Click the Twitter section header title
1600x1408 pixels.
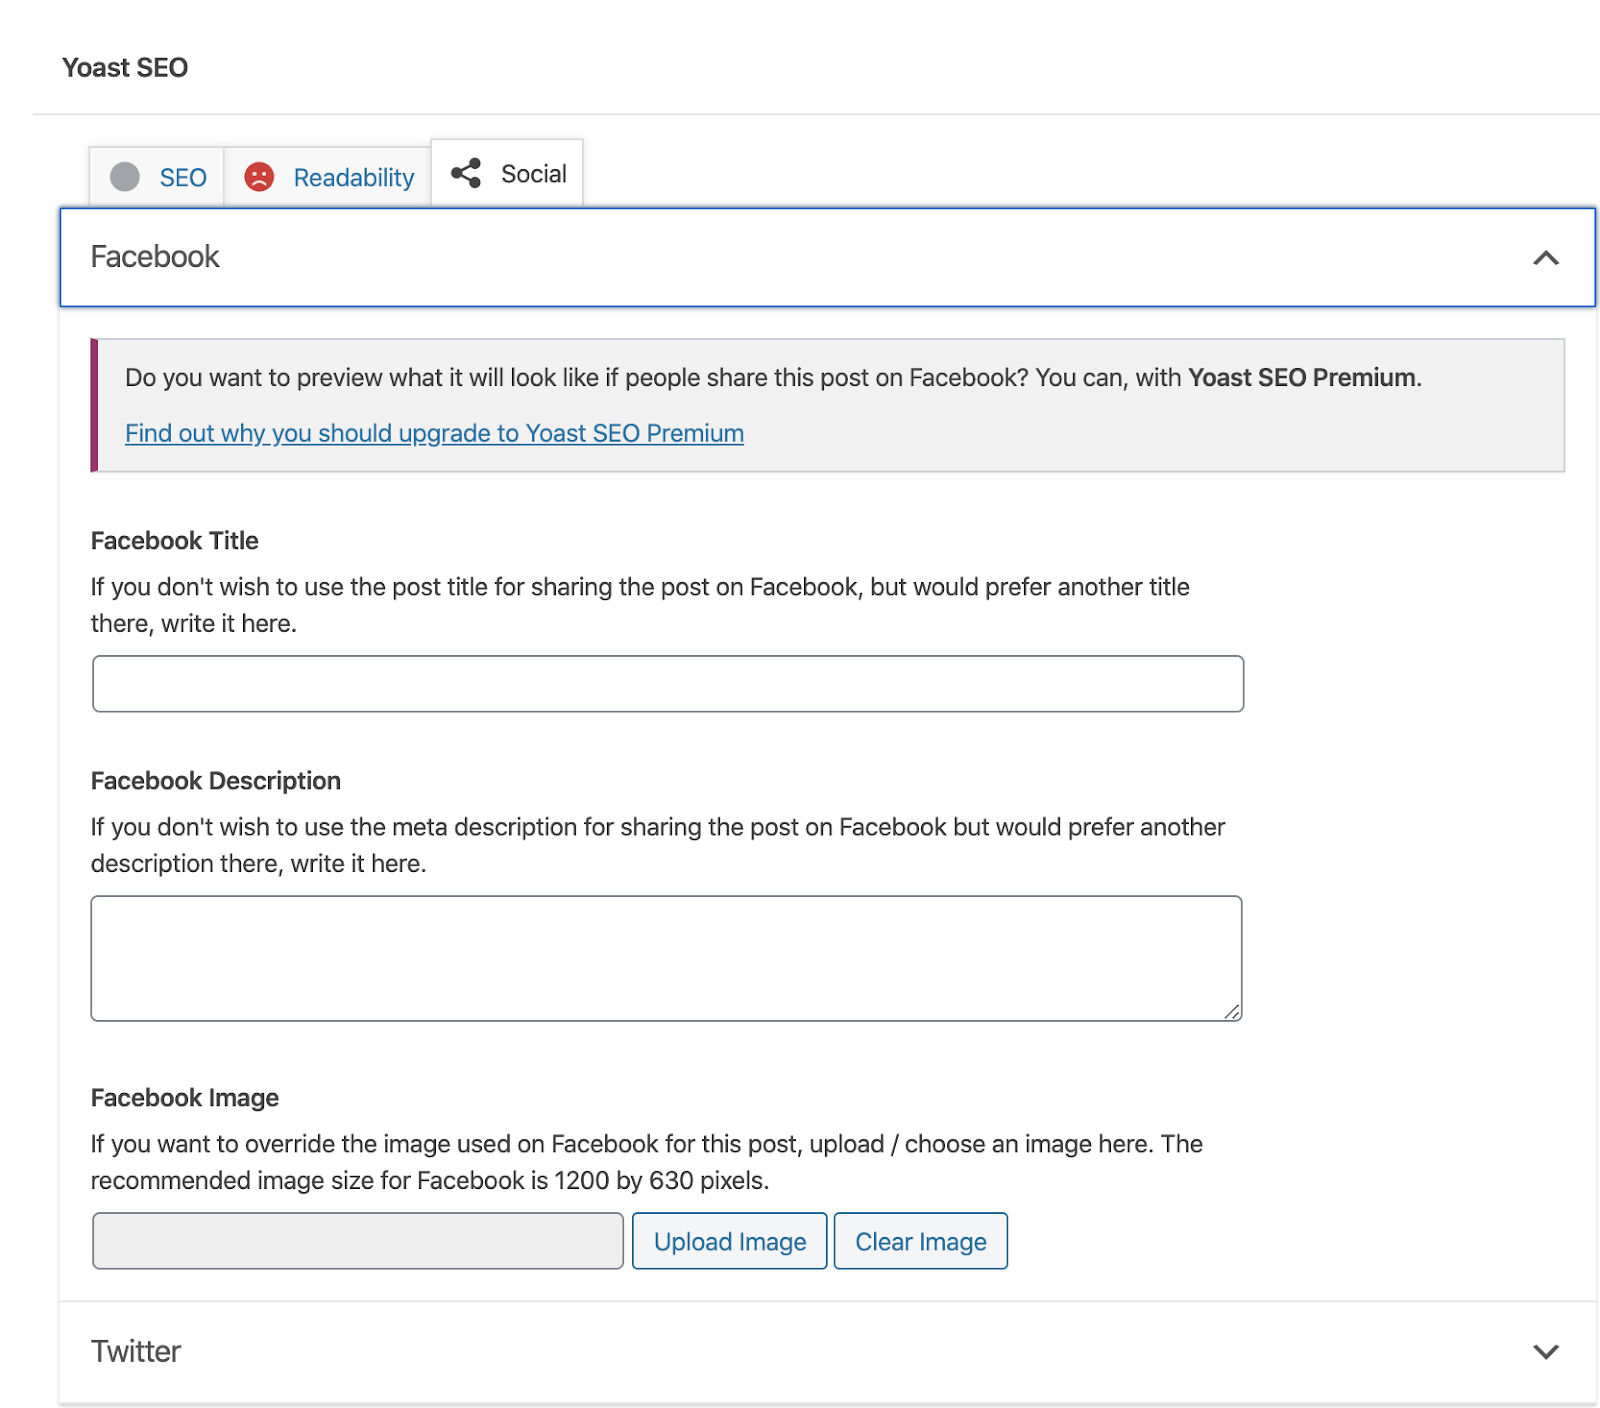tap(136, 1352)
